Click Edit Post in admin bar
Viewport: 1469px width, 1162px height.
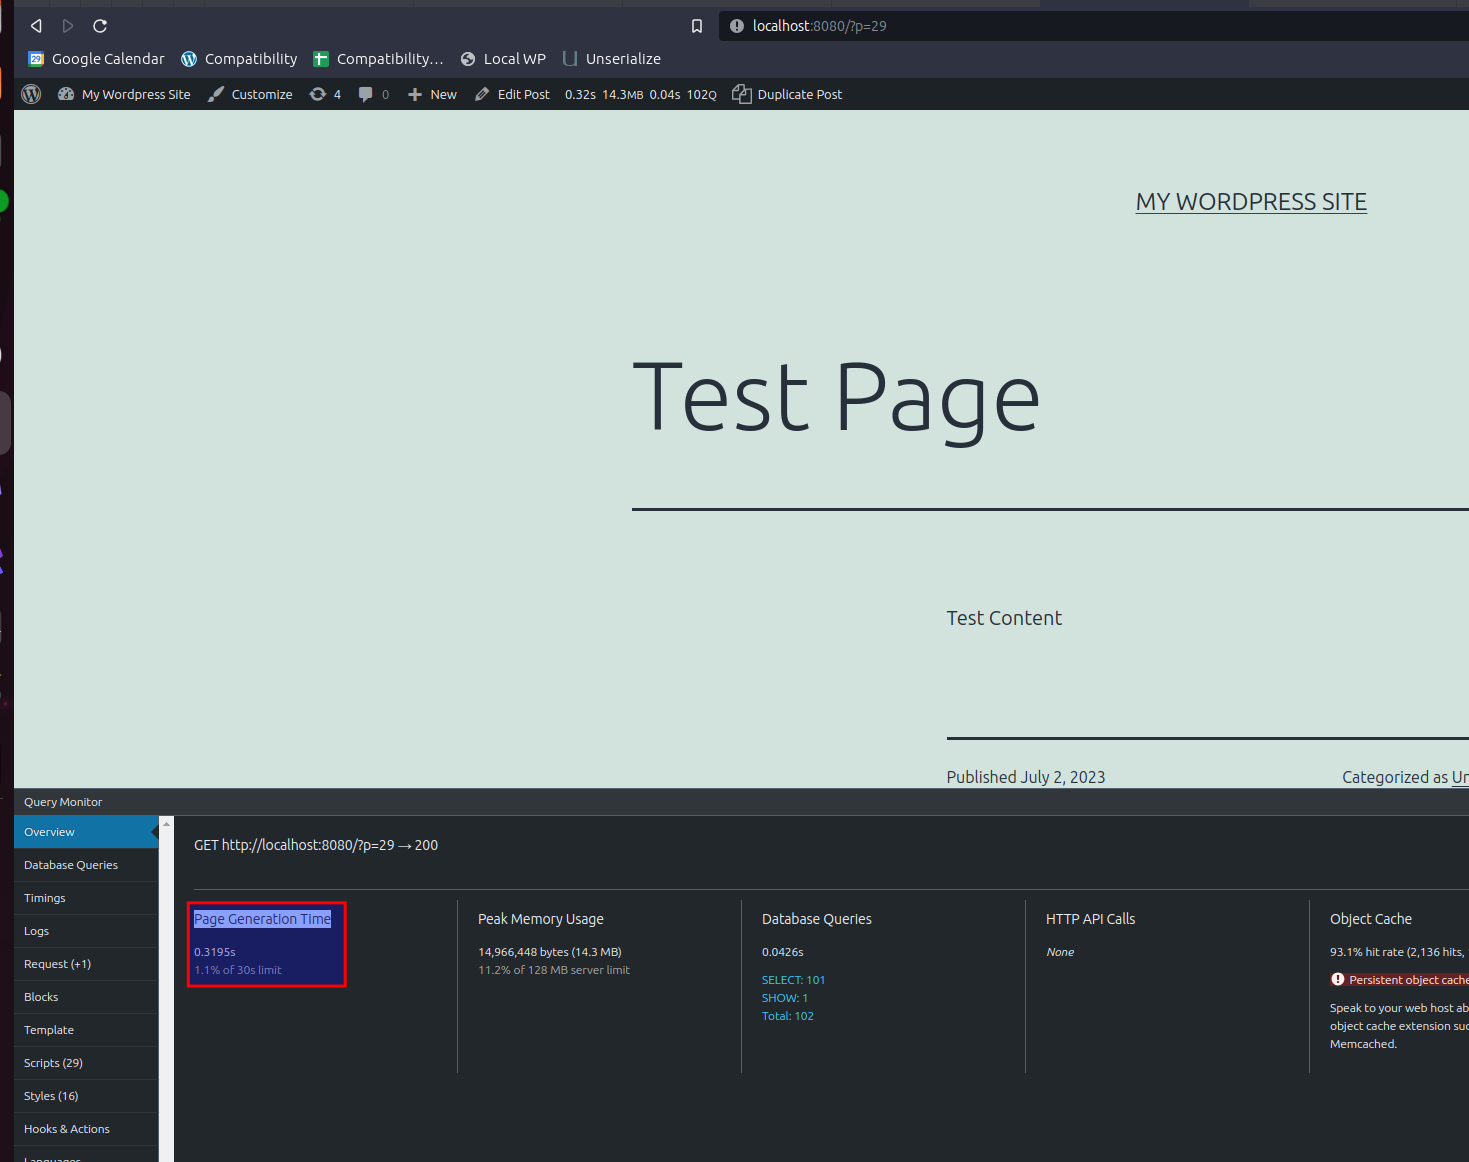coord(512,94)
